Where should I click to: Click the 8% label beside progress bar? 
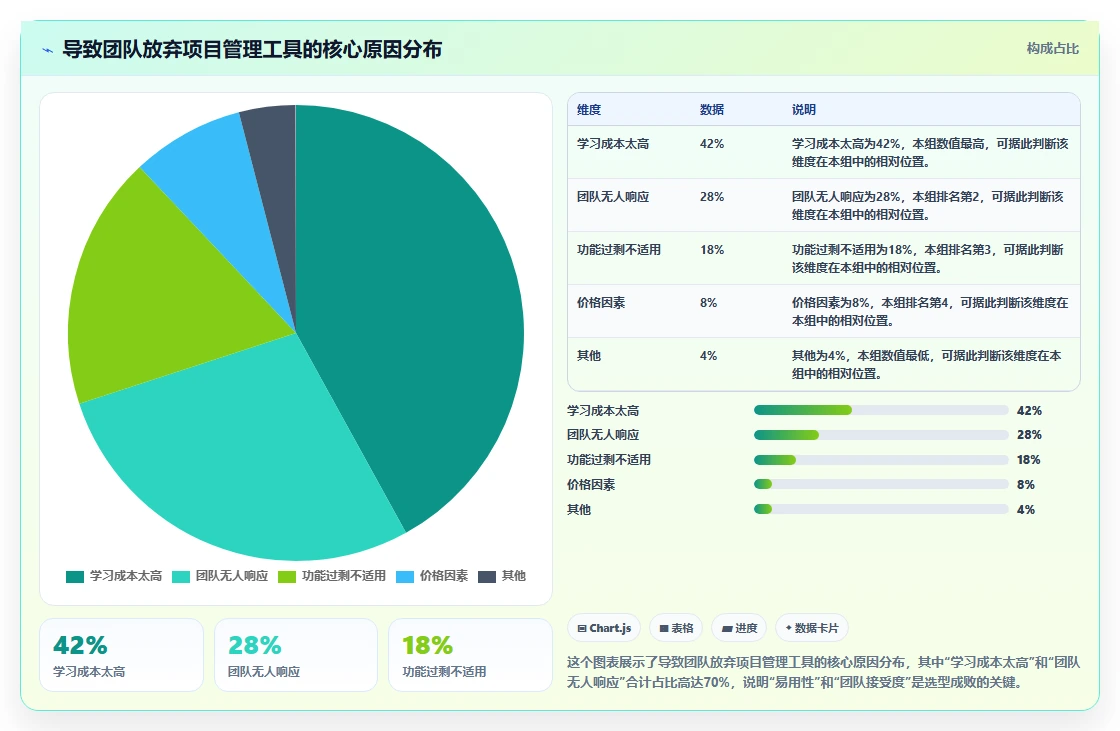1026,484
